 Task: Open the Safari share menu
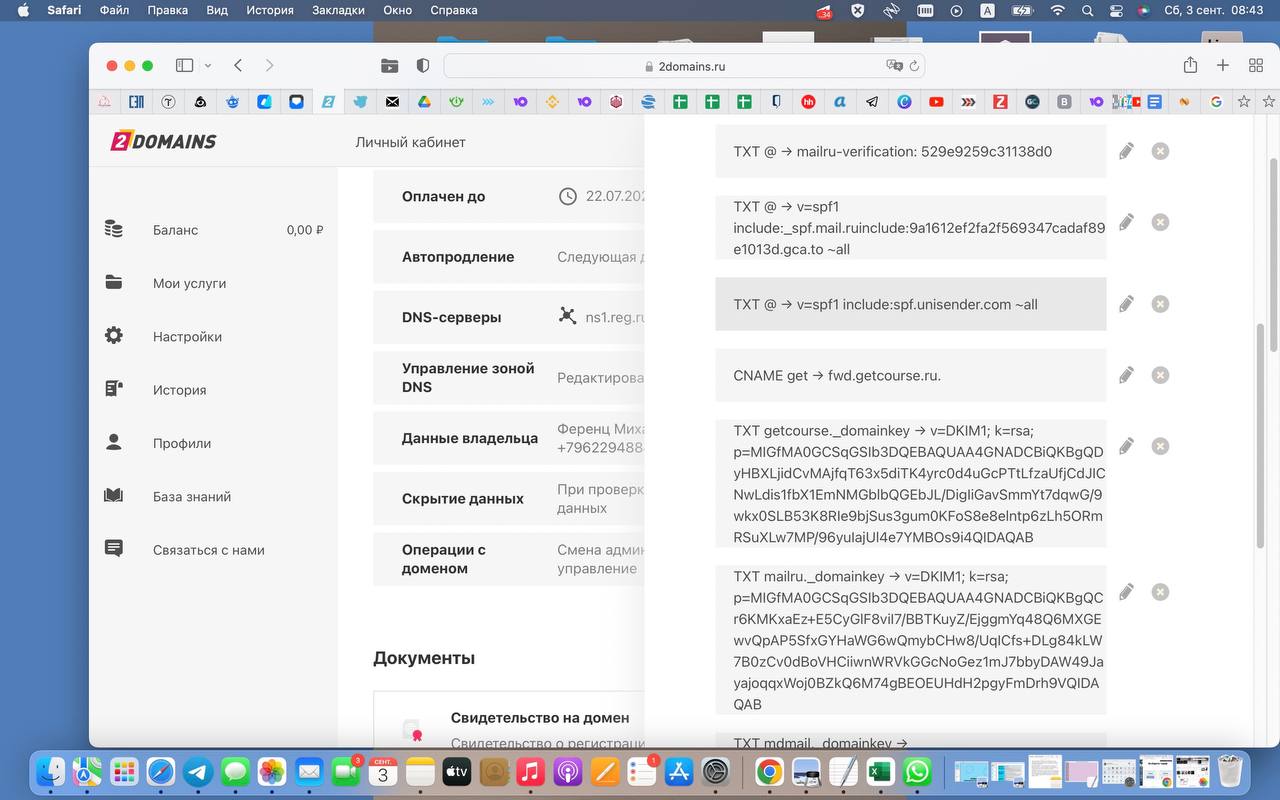tap(1190, 65)
